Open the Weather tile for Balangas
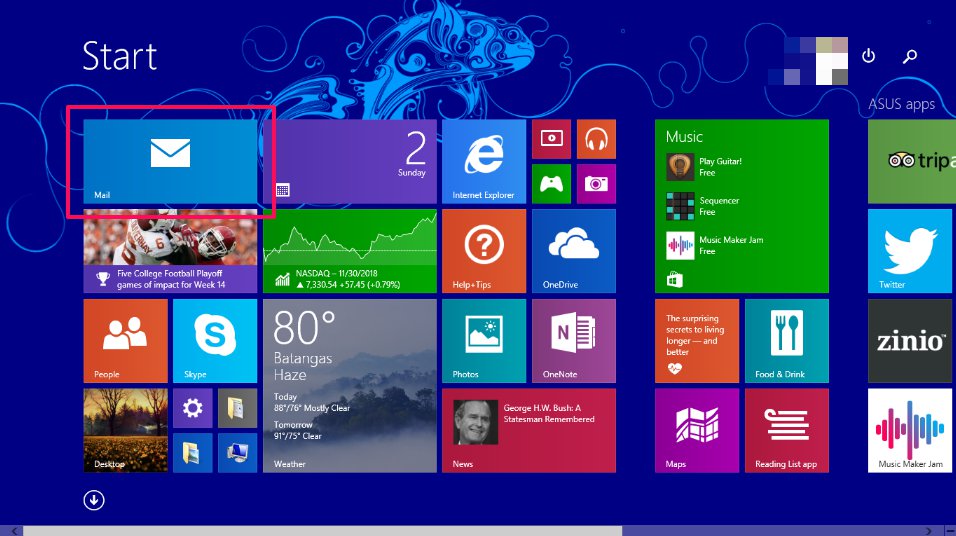The height and width of the screenshot is (536, 956). (x=349, y=385)
